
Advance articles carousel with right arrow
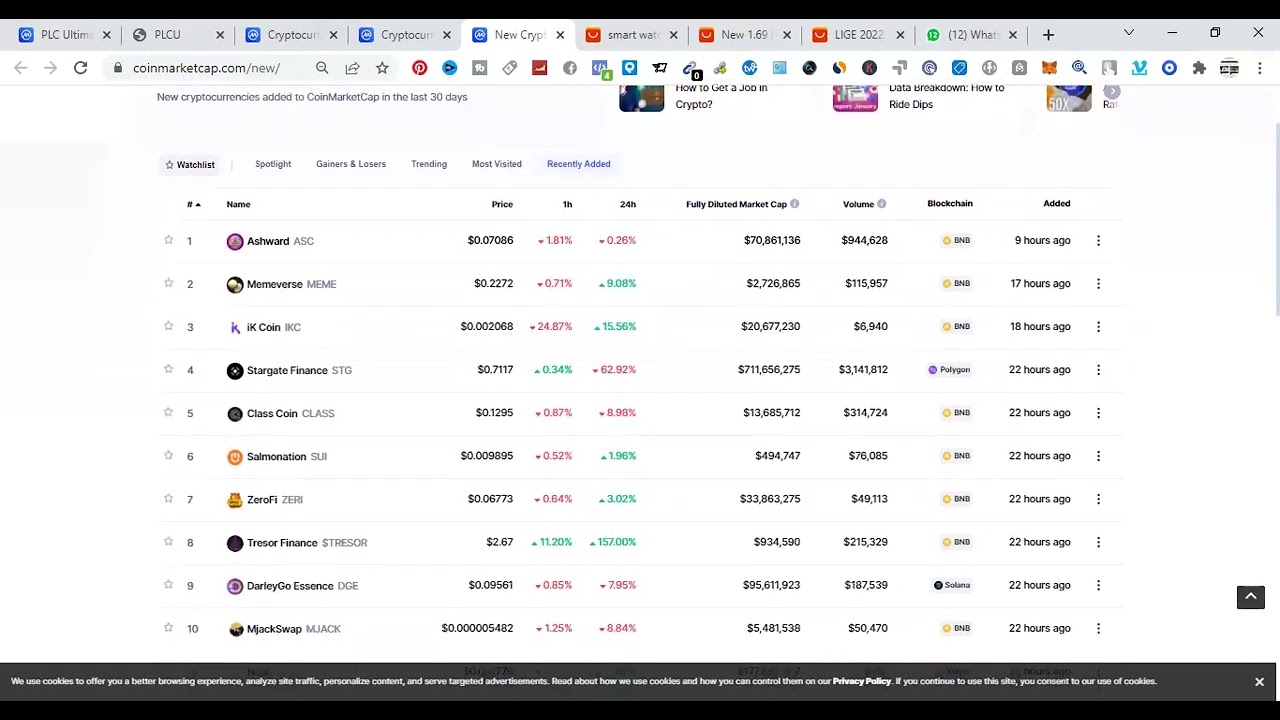click(x=1112, y=92)
